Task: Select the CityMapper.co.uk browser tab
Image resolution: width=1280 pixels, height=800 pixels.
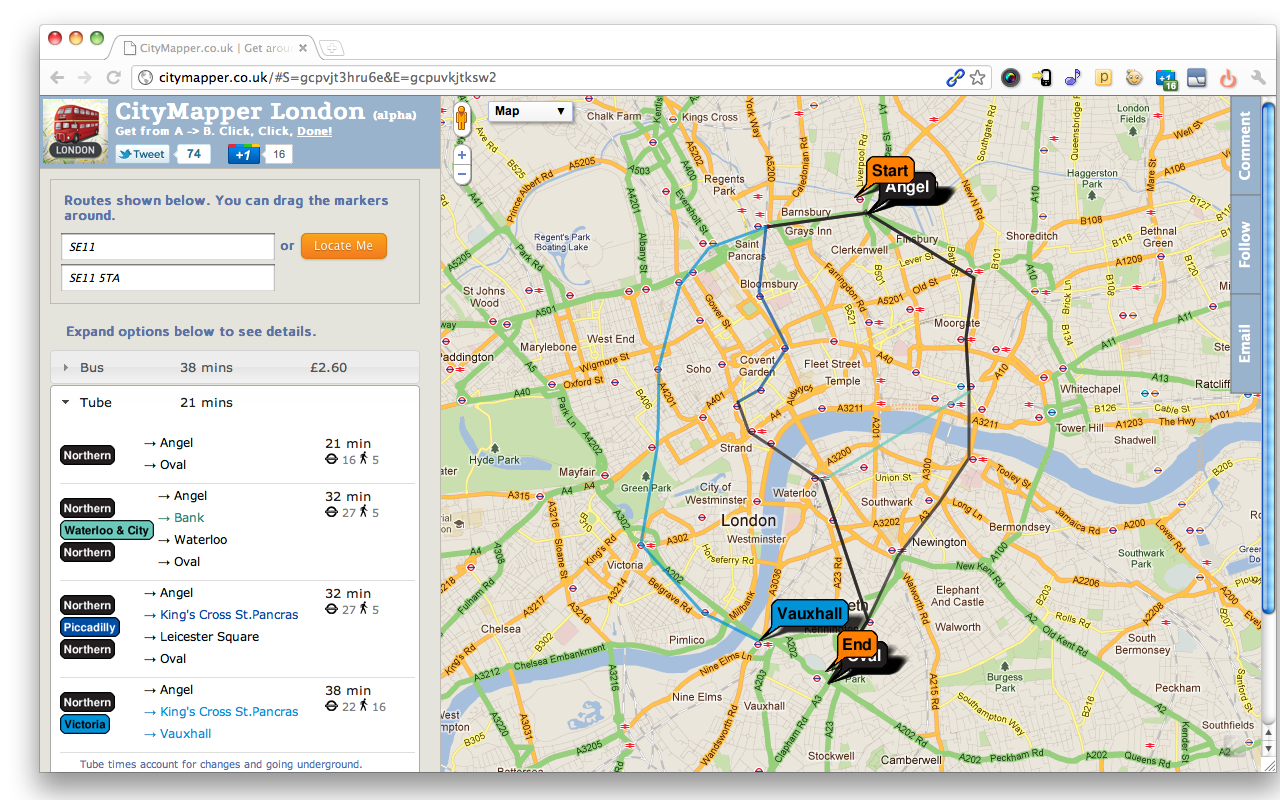Action: click(210, 48)
